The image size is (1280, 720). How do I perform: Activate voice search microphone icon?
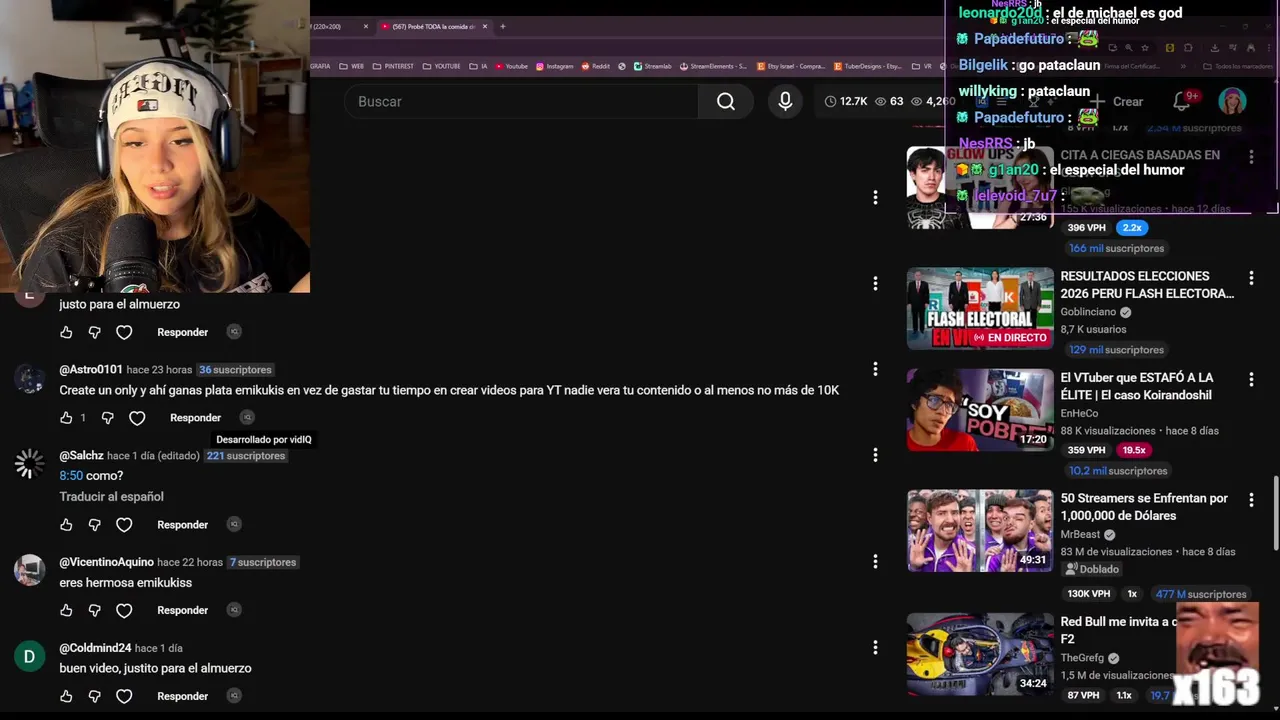(x=785, y=101)
